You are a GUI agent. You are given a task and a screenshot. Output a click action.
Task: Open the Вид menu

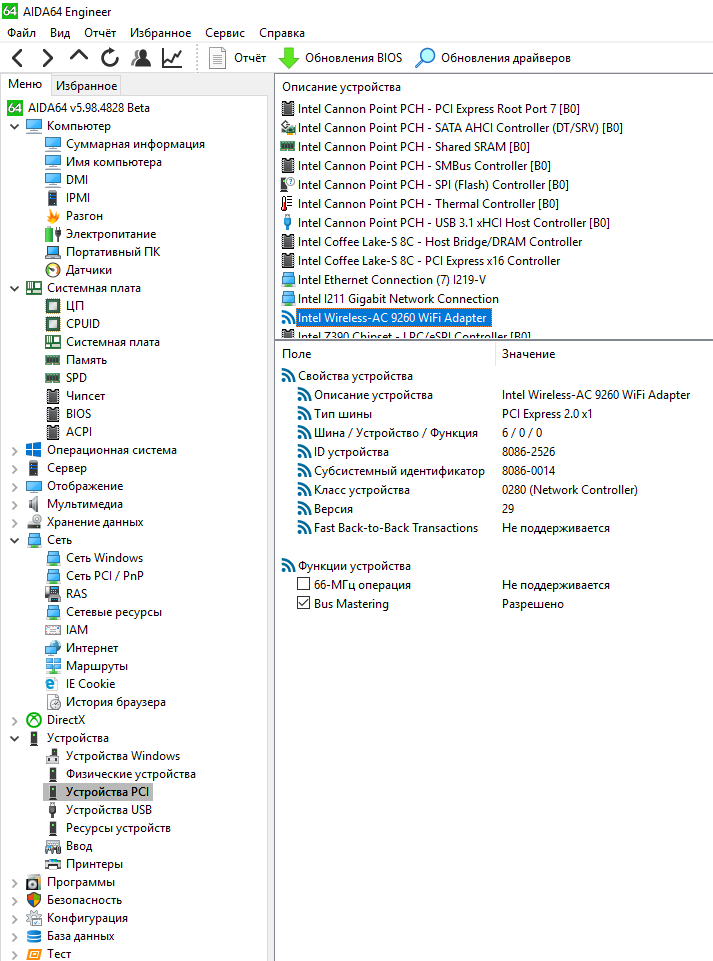coord(60,32)
